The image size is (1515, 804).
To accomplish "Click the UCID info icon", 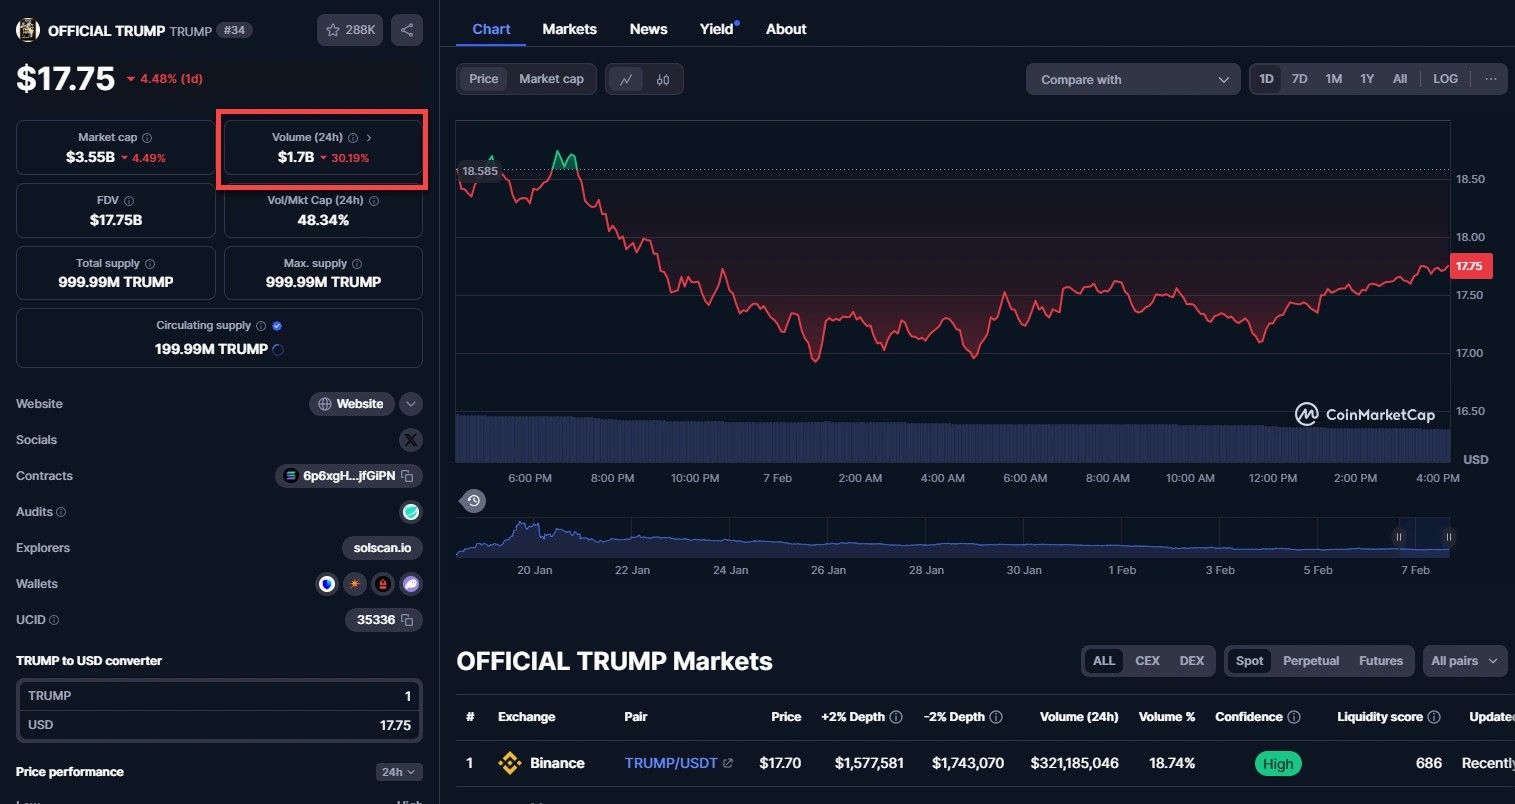I will (54, 620).
